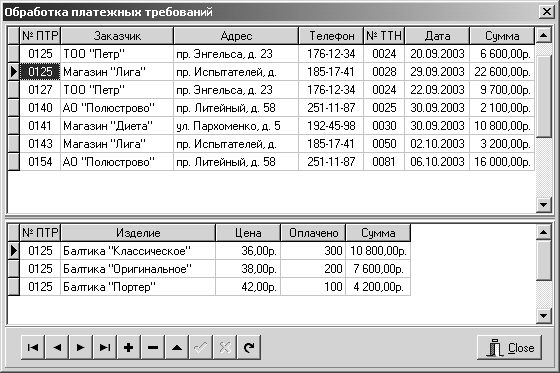Click Балтика "Оригинальное" product cell
Image resolution: width=560 pixels, height=373 pixels.
138,269
